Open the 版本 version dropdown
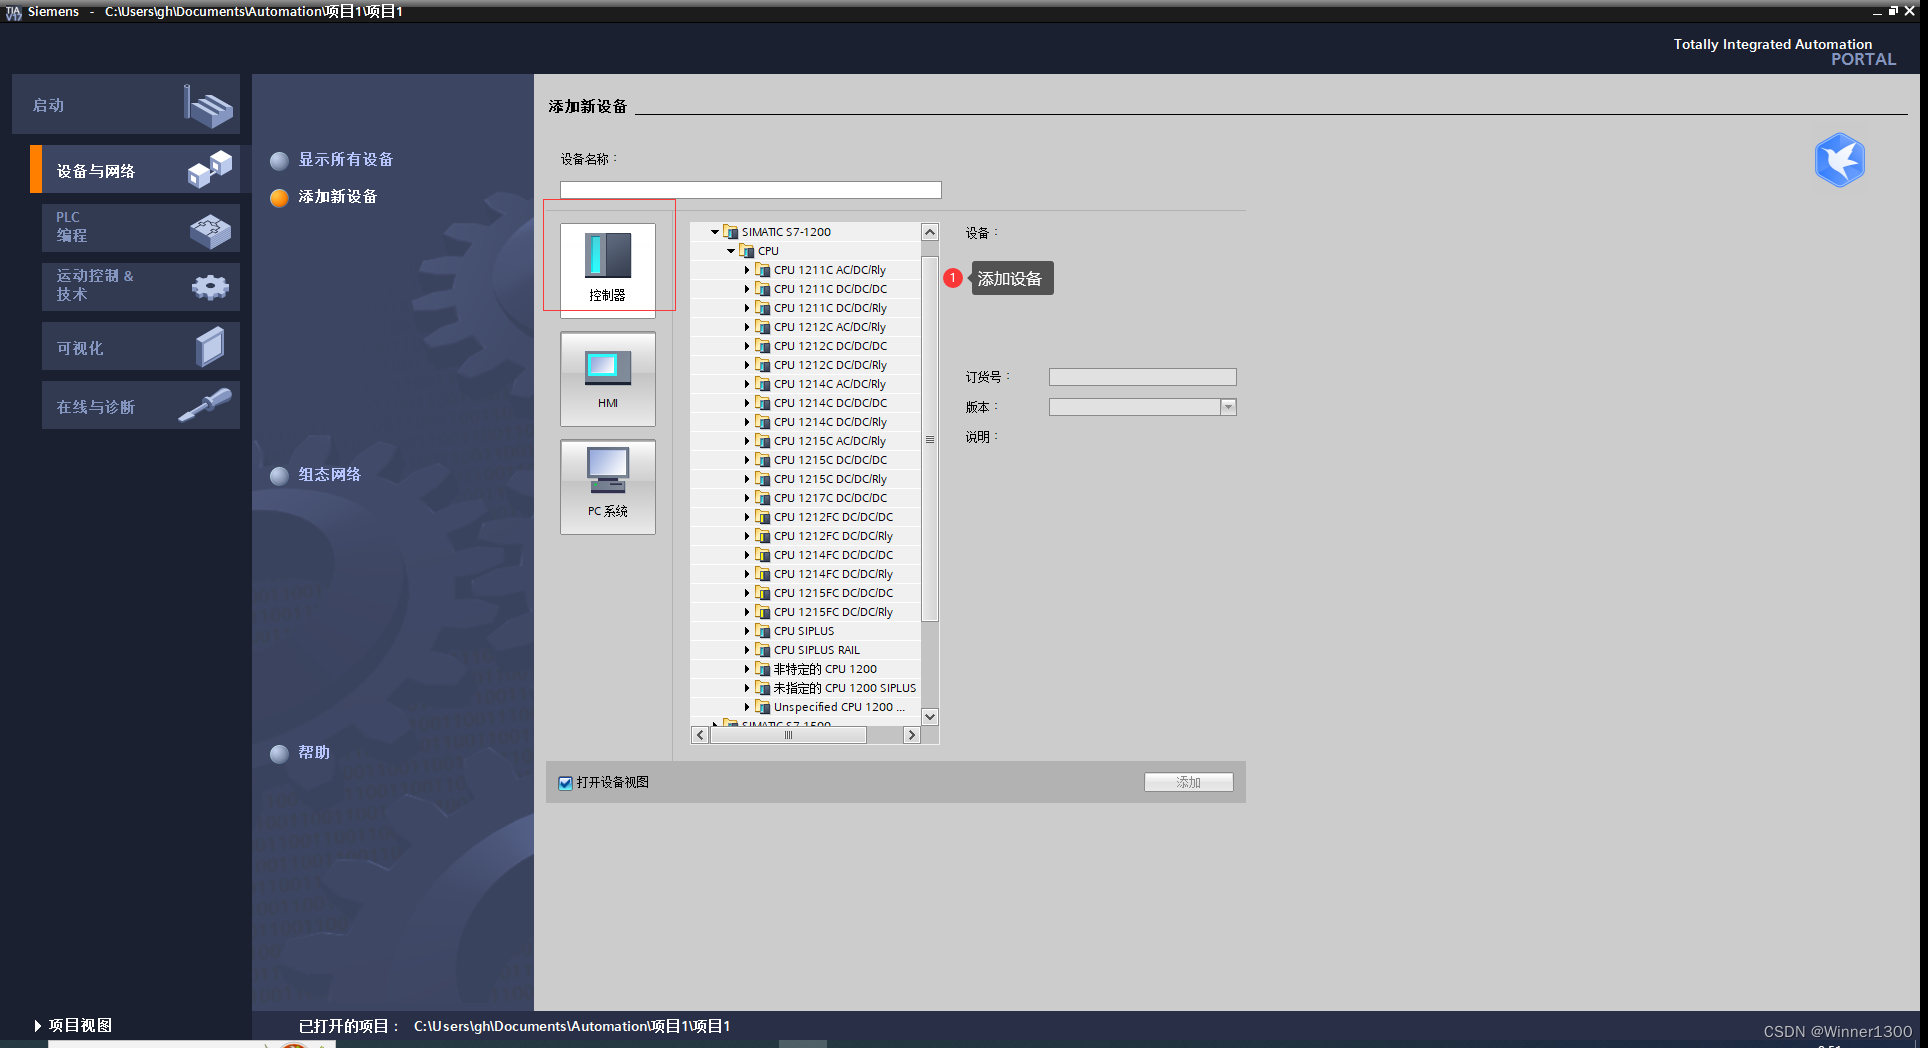This screenshot has width=1928, height=1048. click(x=1229, y=407)
